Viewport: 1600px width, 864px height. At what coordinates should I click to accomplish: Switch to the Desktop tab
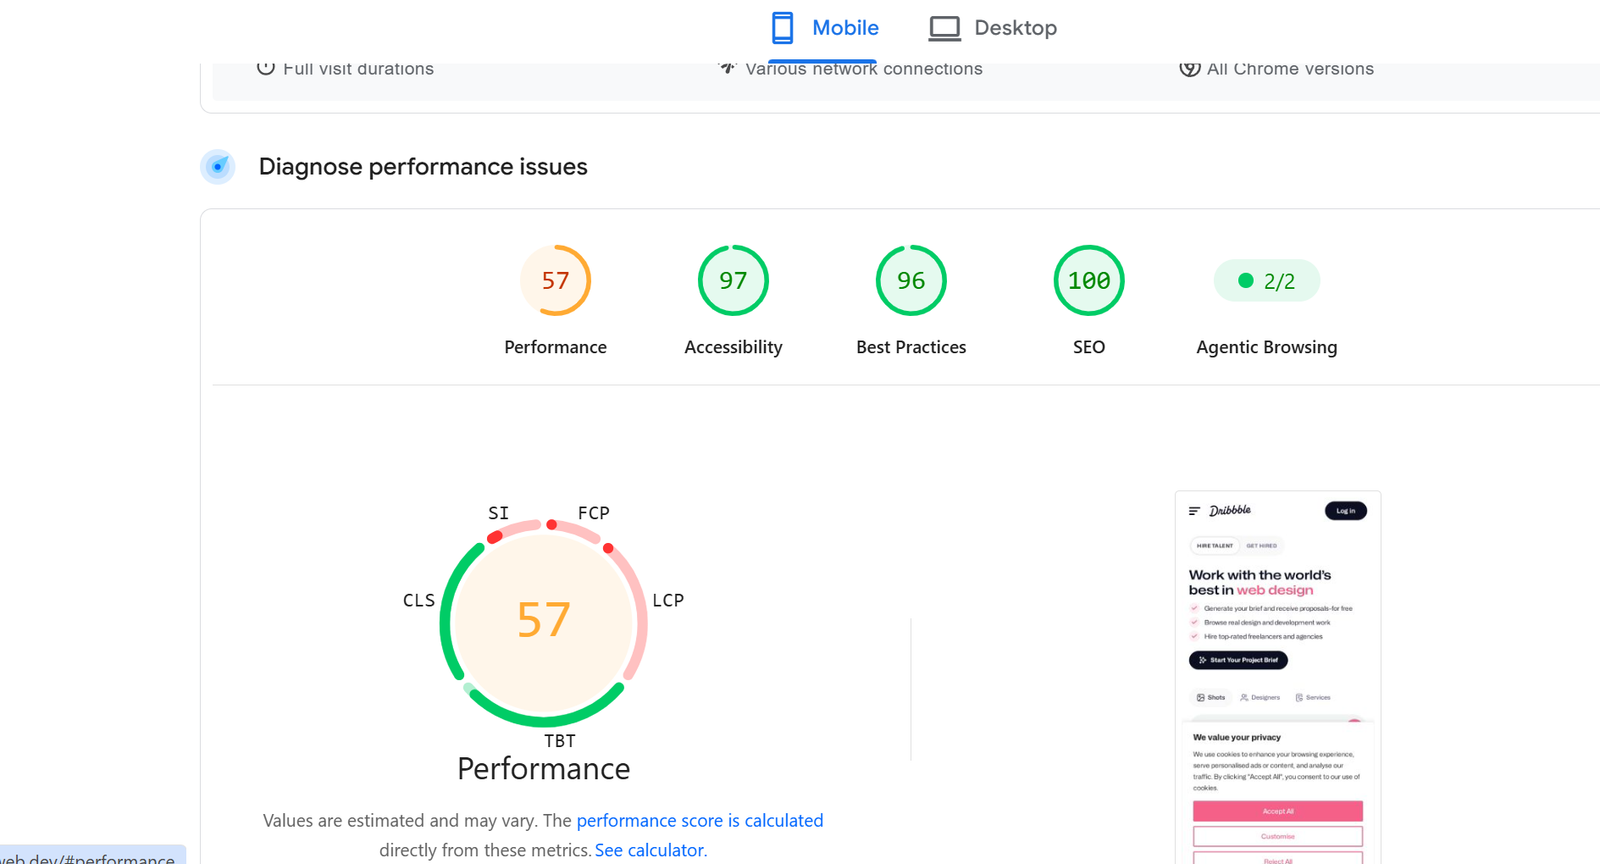click(x=992, y=28)
